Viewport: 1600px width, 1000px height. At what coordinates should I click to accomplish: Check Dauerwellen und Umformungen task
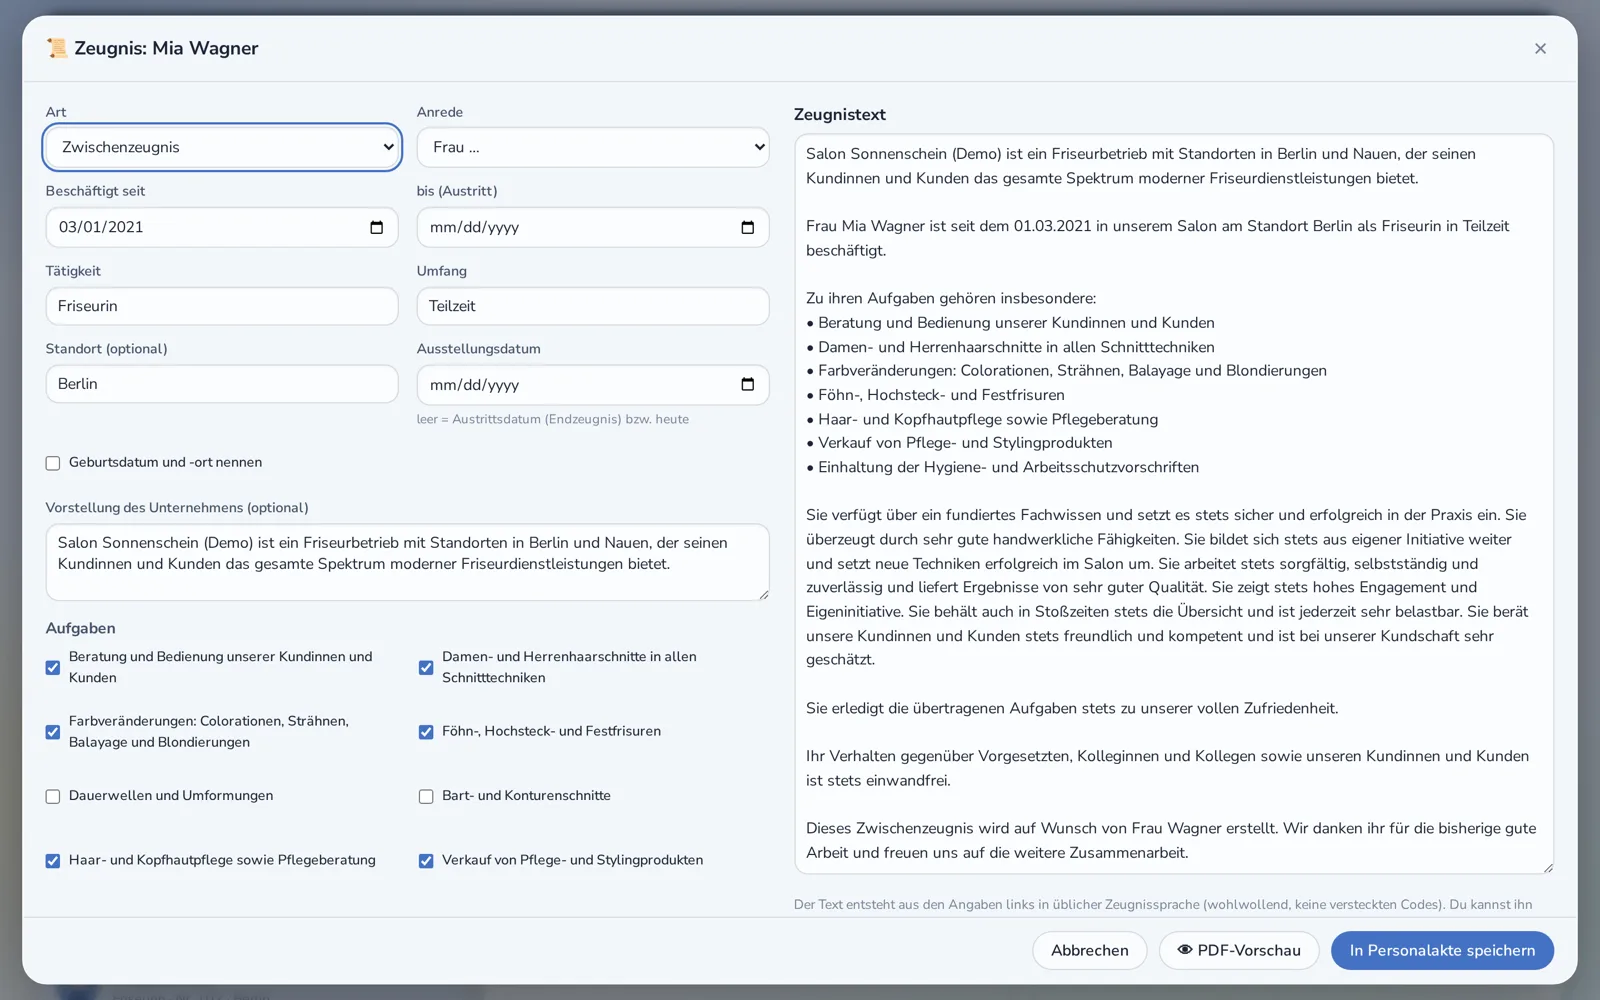(53, 796)
